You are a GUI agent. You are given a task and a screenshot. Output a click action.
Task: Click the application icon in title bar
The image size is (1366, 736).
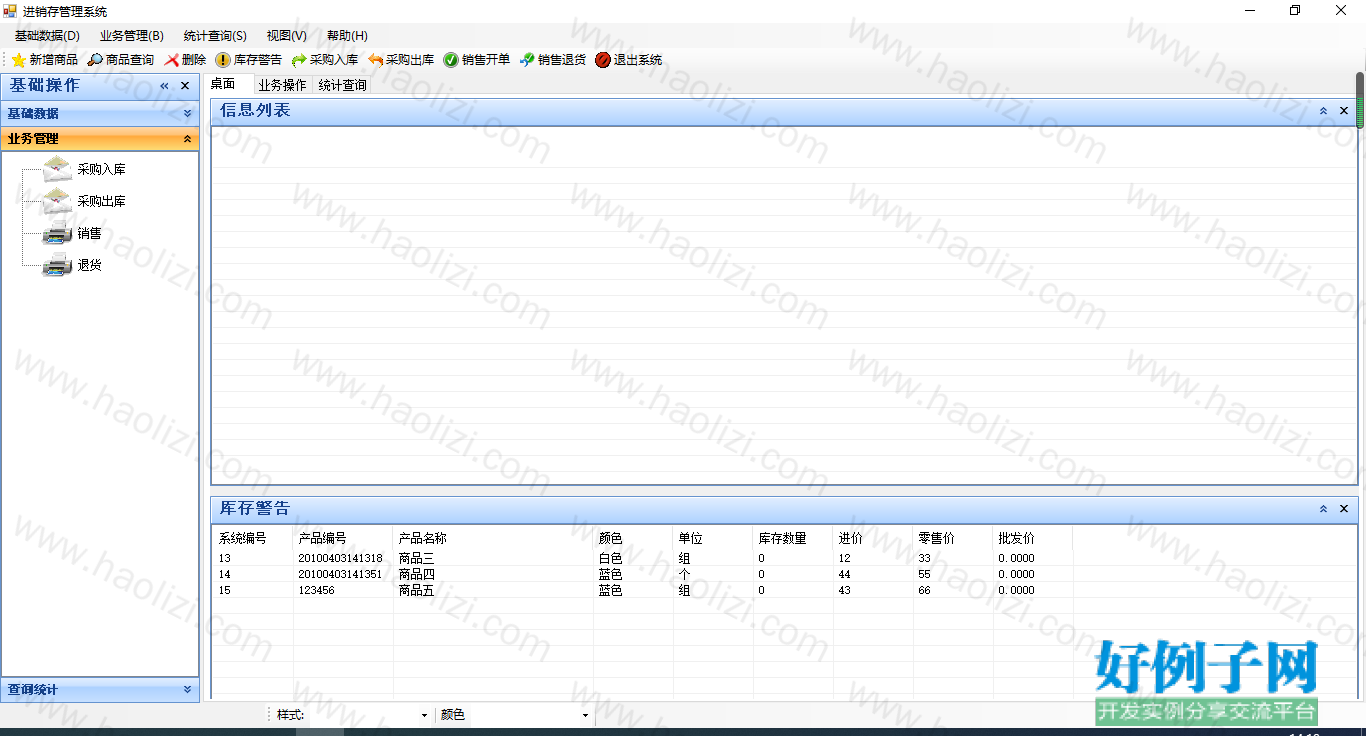pyautogui.click(x=10, y=11)
